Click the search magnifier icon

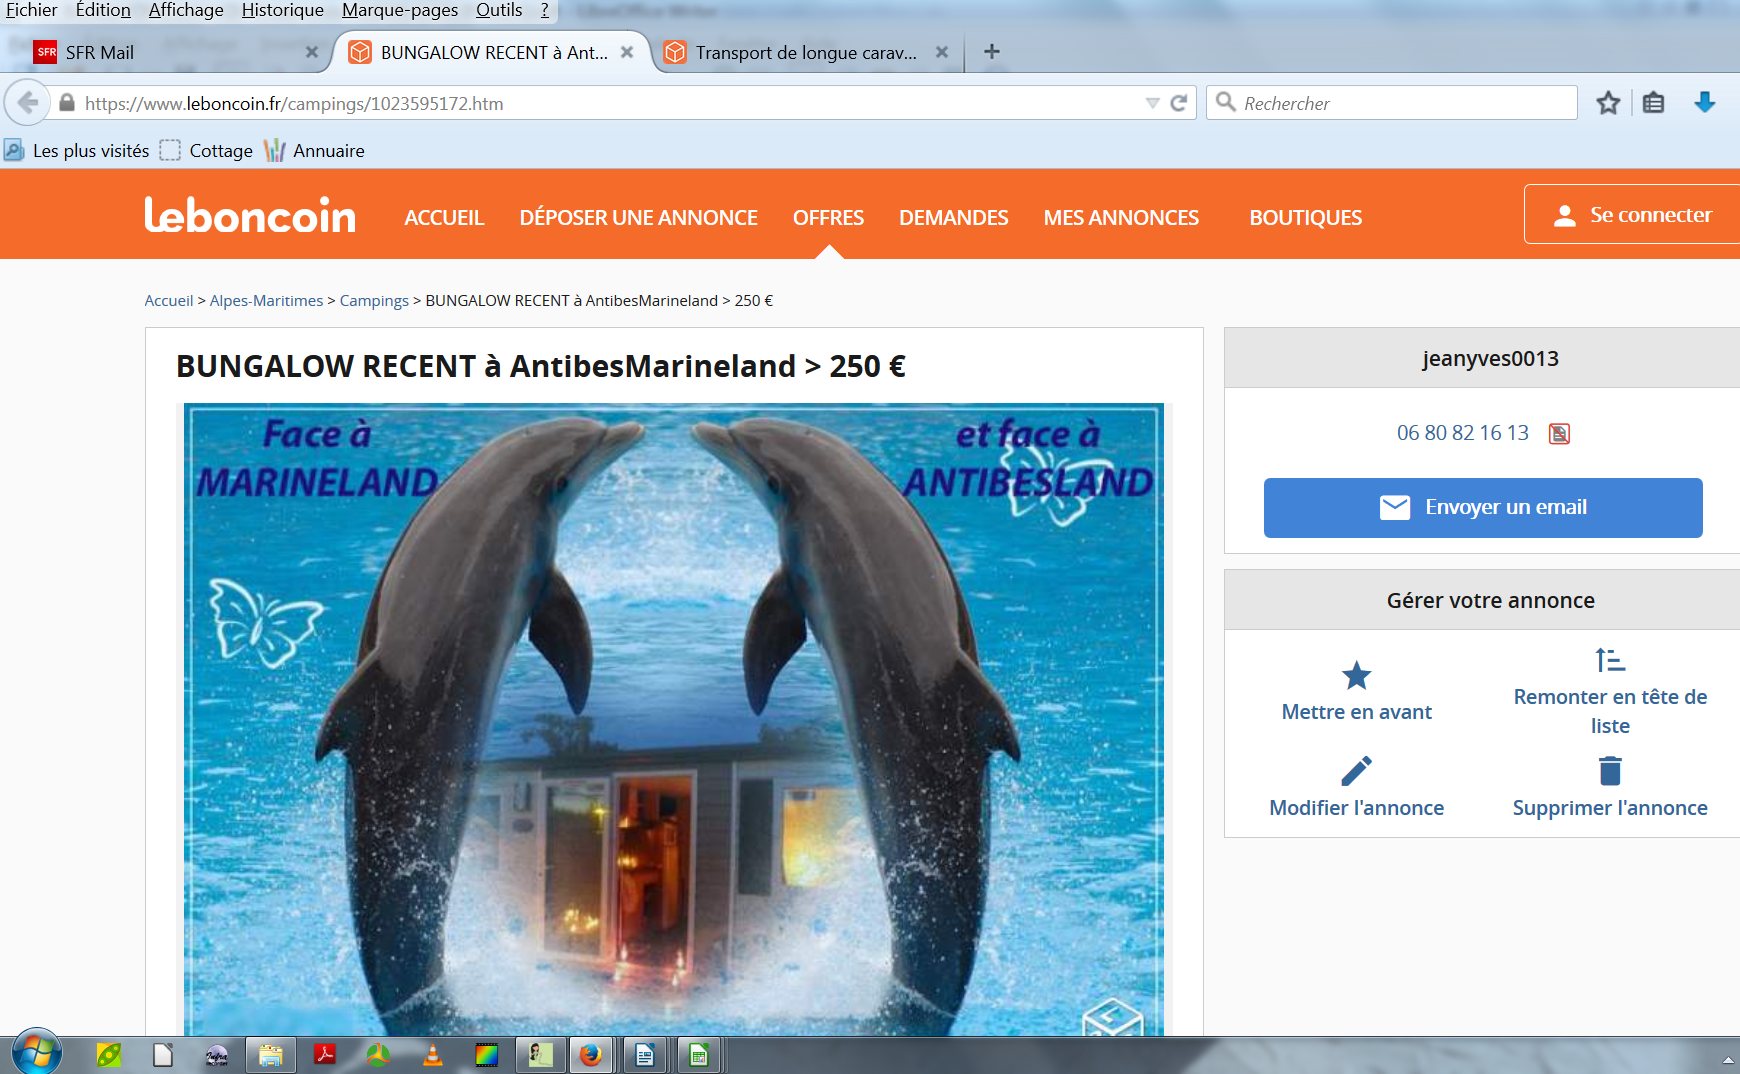1225,102
